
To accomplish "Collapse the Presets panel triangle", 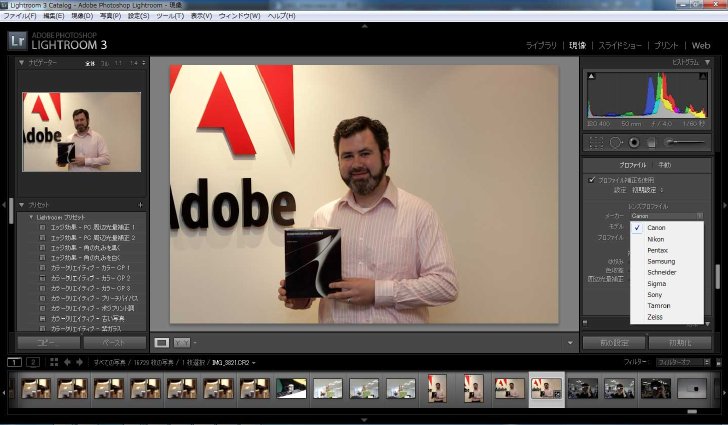I will 21,205.
